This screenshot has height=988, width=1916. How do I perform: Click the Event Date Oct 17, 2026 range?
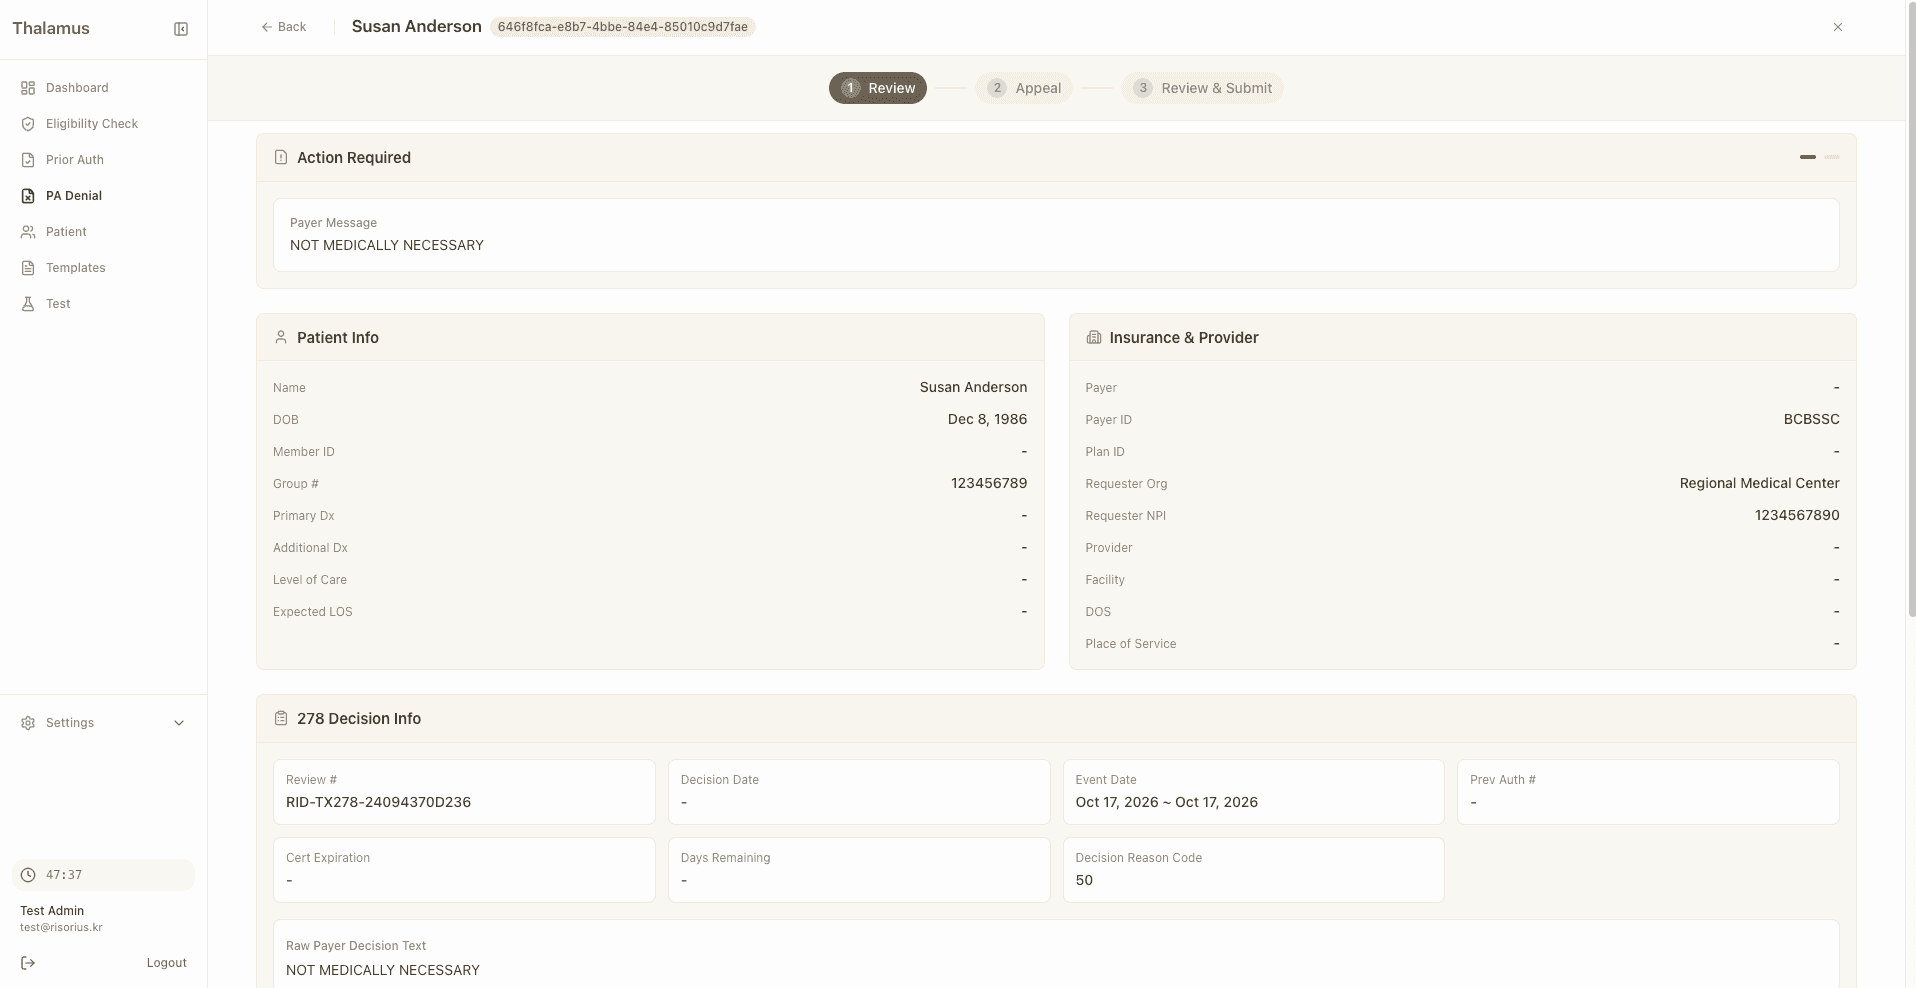pyautogui.click(x=1166, y=802)
